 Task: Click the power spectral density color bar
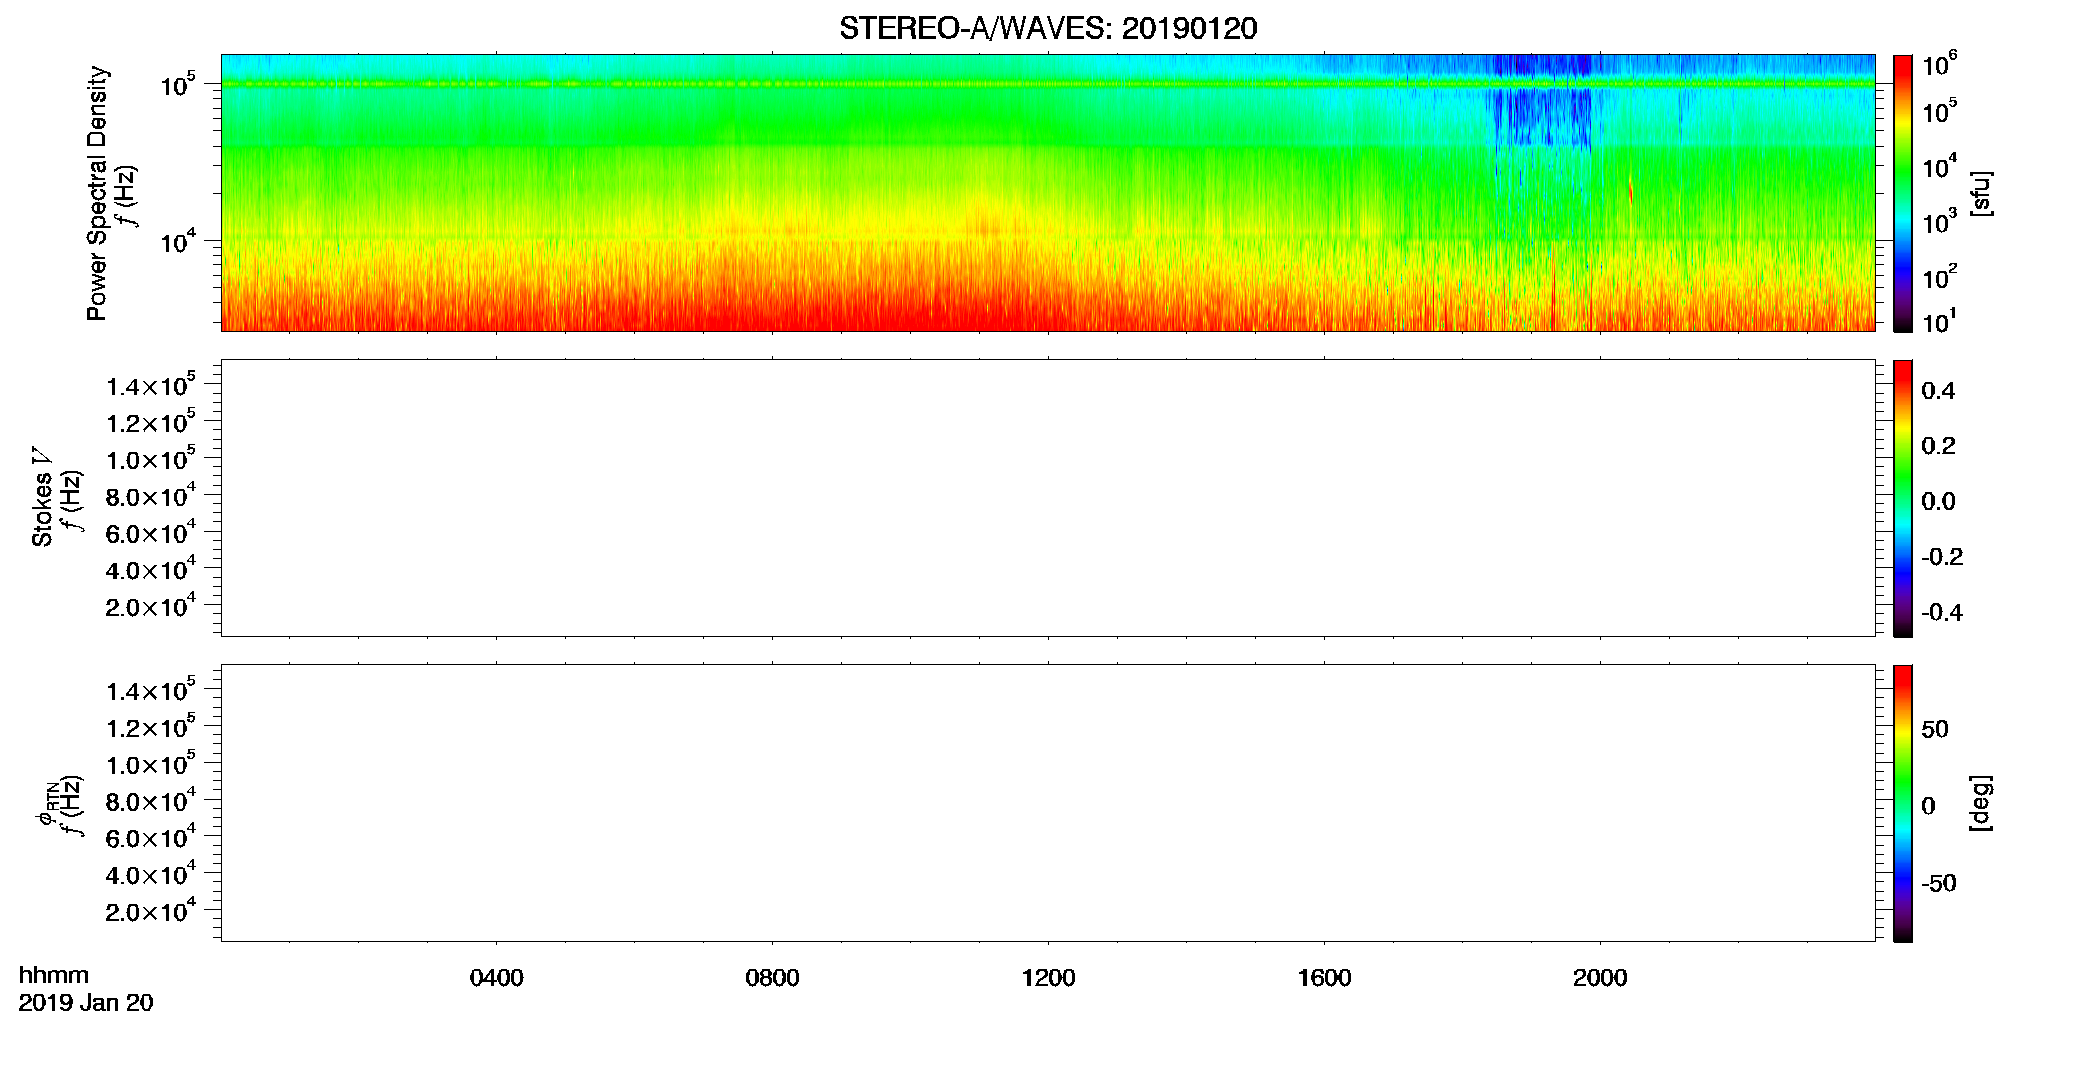tap(1902, 193)
